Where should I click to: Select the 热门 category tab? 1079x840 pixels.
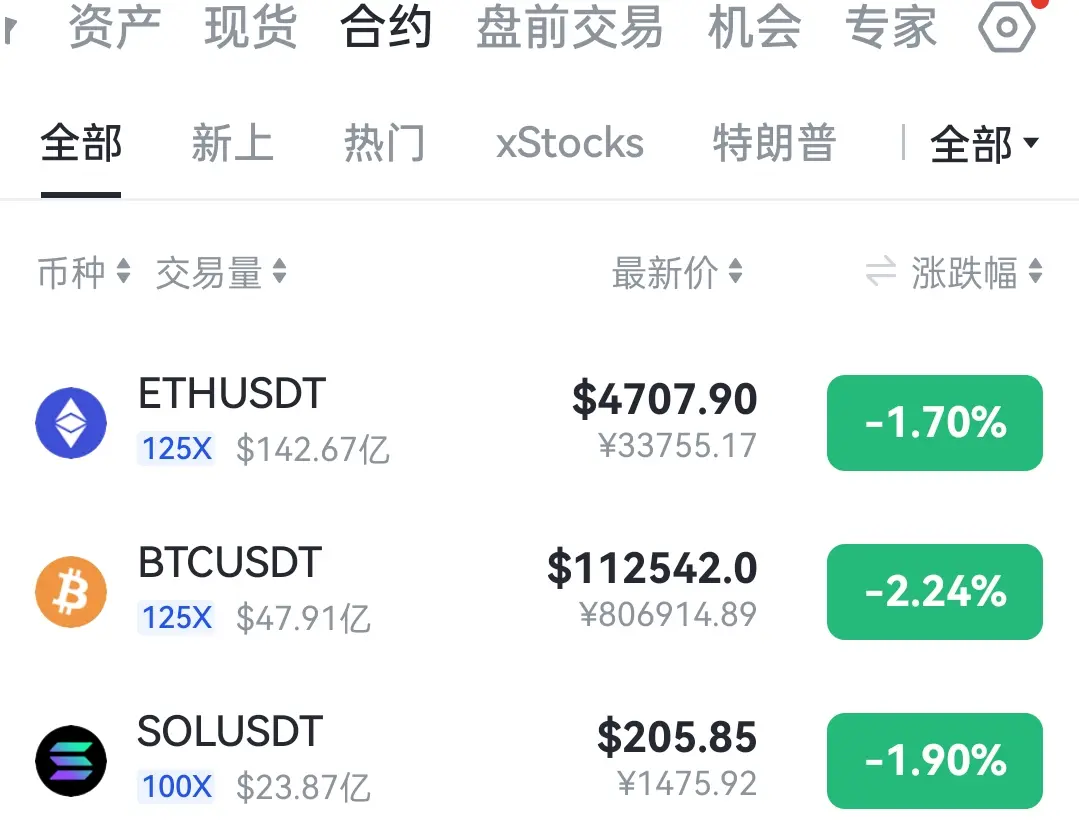click(x=385, y=143)
